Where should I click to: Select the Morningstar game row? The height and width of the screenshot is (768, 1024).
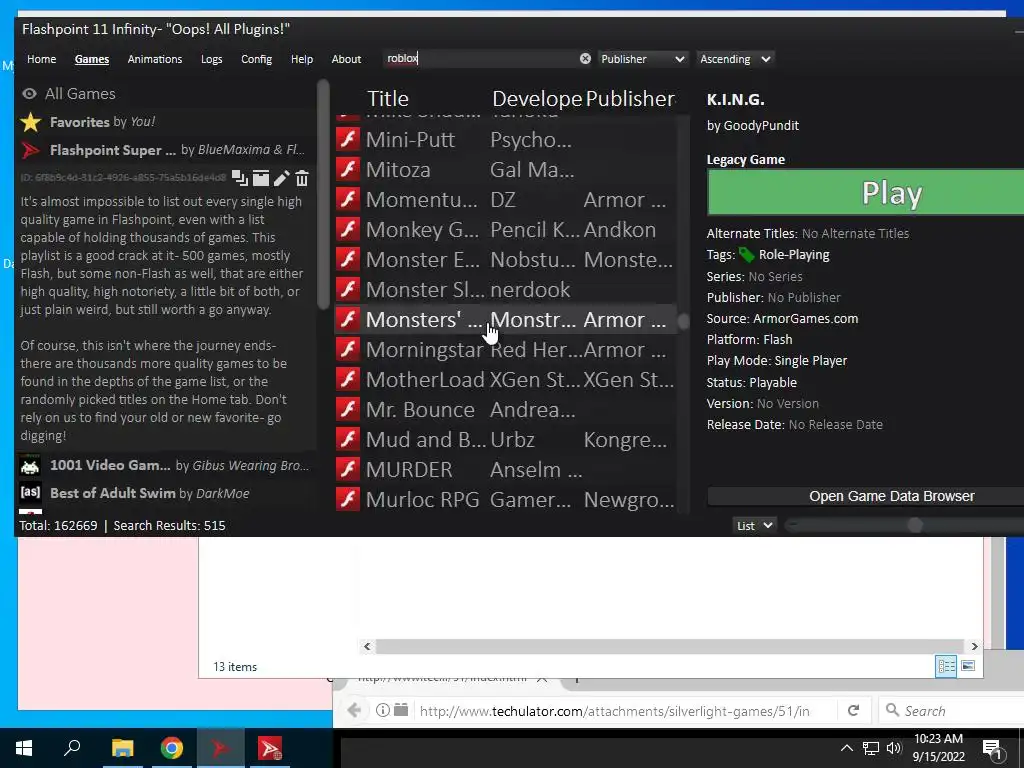pos(505,349)
